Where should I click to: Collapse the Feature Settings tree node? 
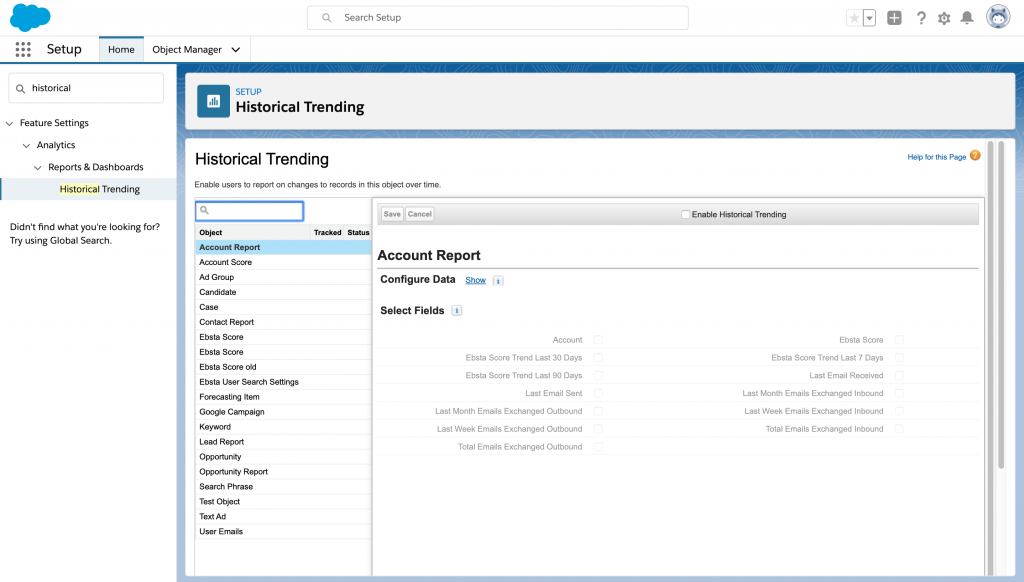[x=10, y=123]
